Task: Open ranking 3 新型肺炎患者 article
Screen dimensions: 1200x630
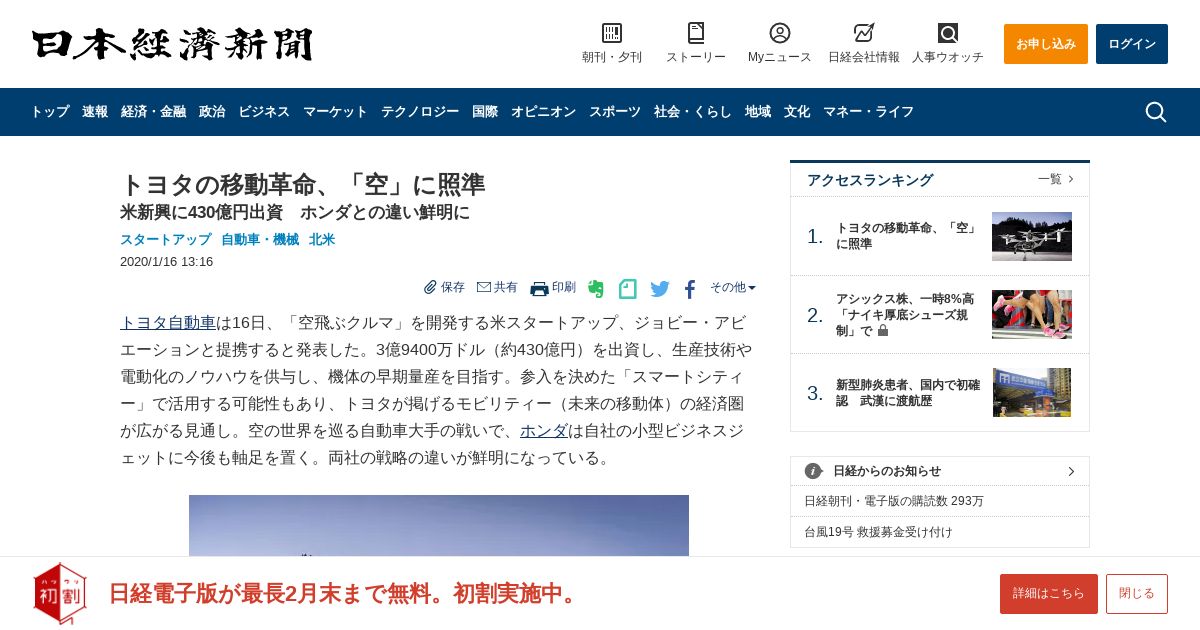Action: click(x=908, y=393)
